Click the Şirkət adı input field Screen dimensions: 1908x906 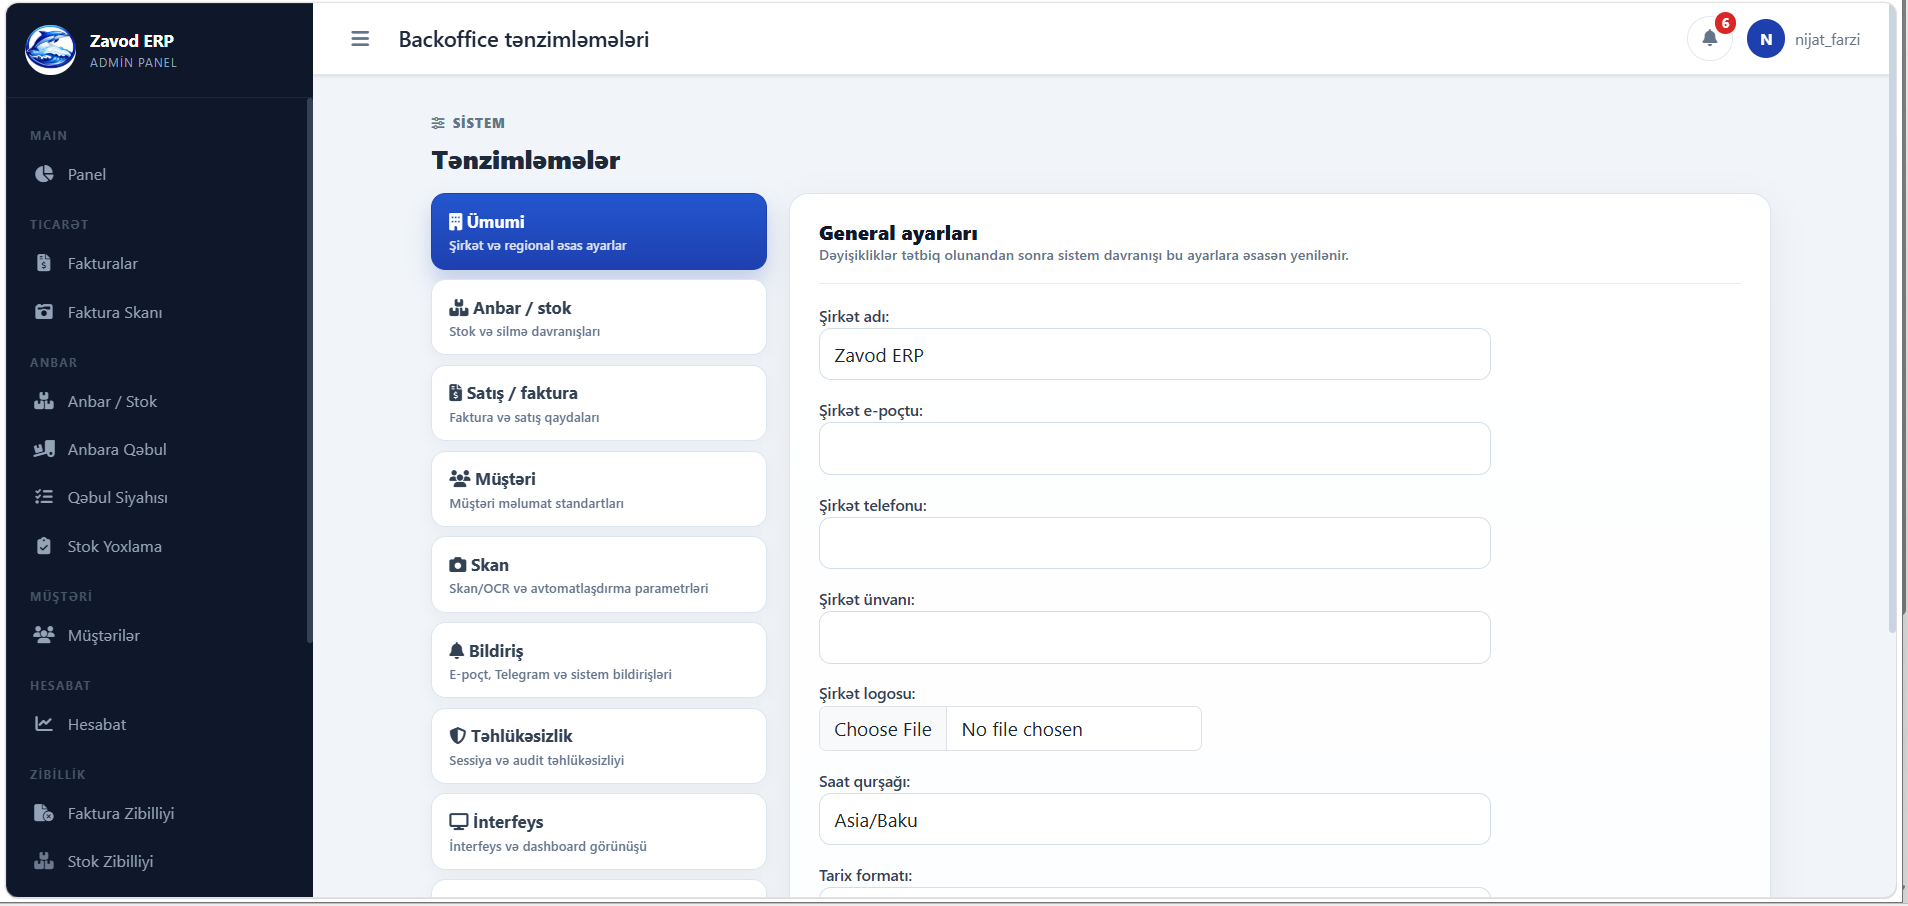coord(1154,355)
